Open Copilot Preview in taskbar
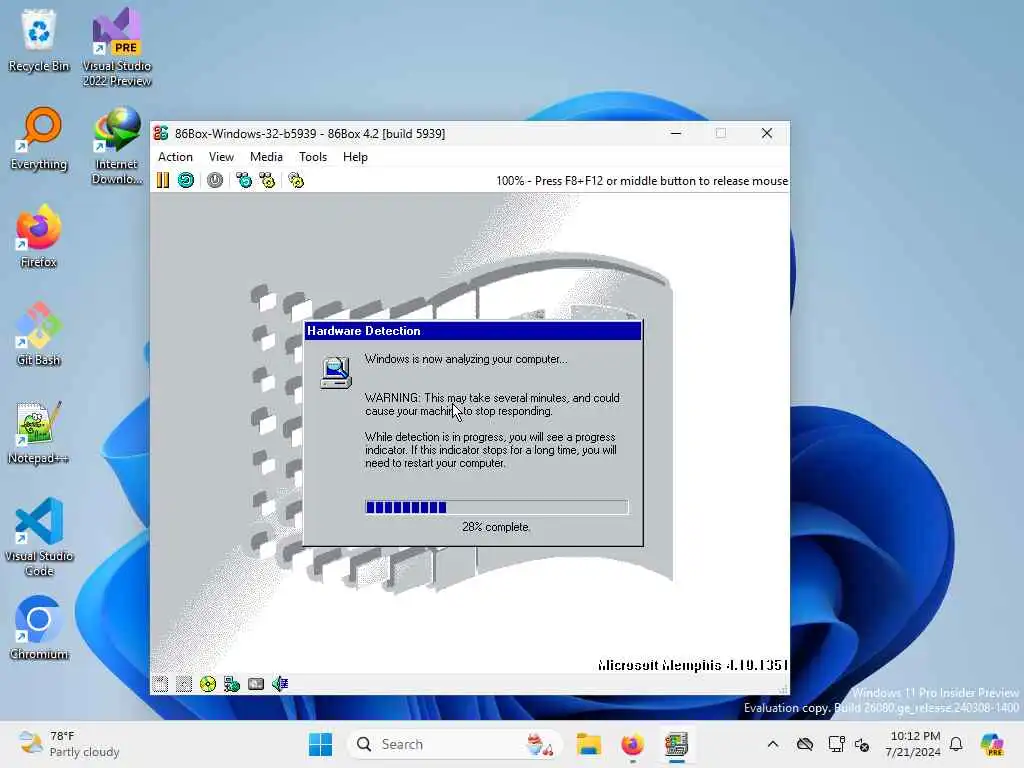This screenshot has width=1024, height=768. (x=992, y=744)
